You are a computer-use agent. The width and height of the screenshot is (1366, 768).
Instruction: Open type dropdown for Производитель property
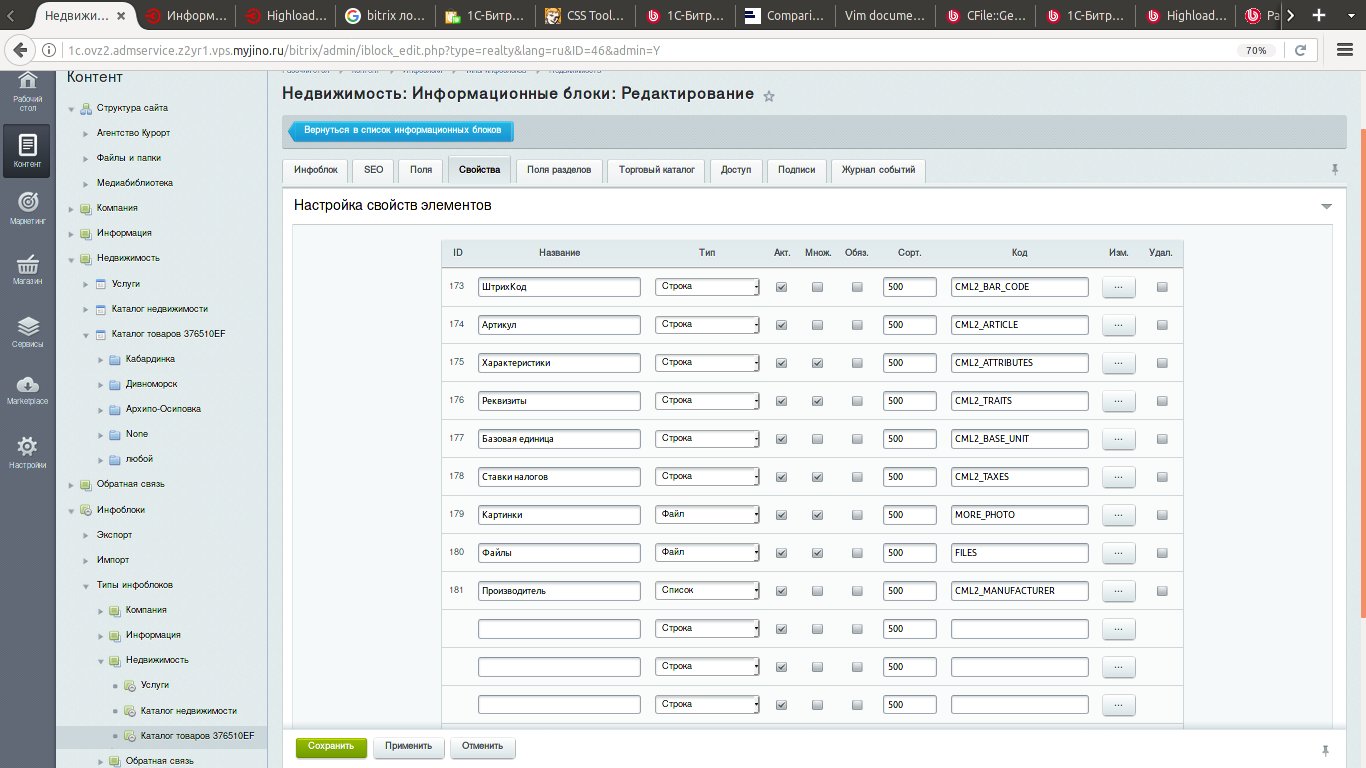pos(707,591)
